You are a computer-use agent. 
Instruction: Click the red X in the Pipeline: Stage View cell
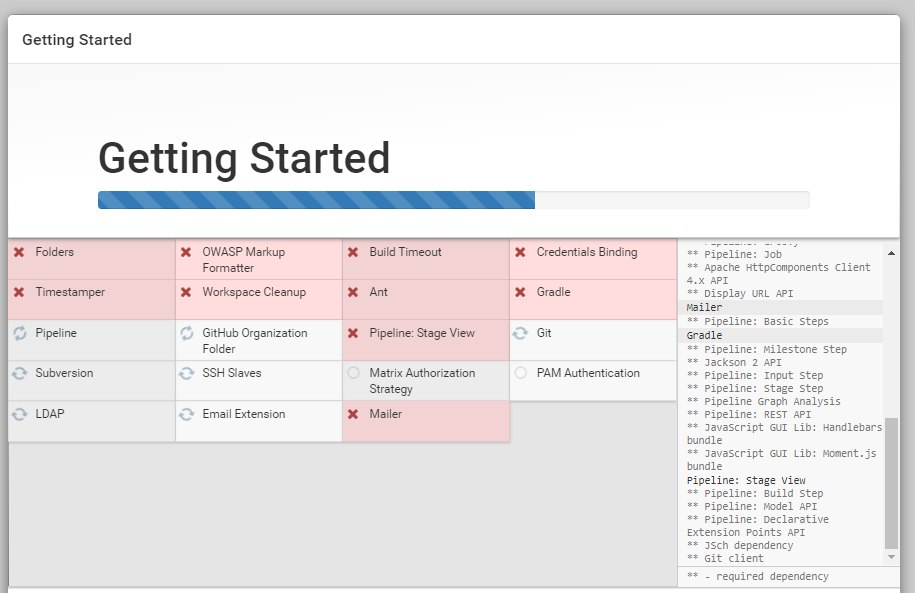tap(353, 333)
